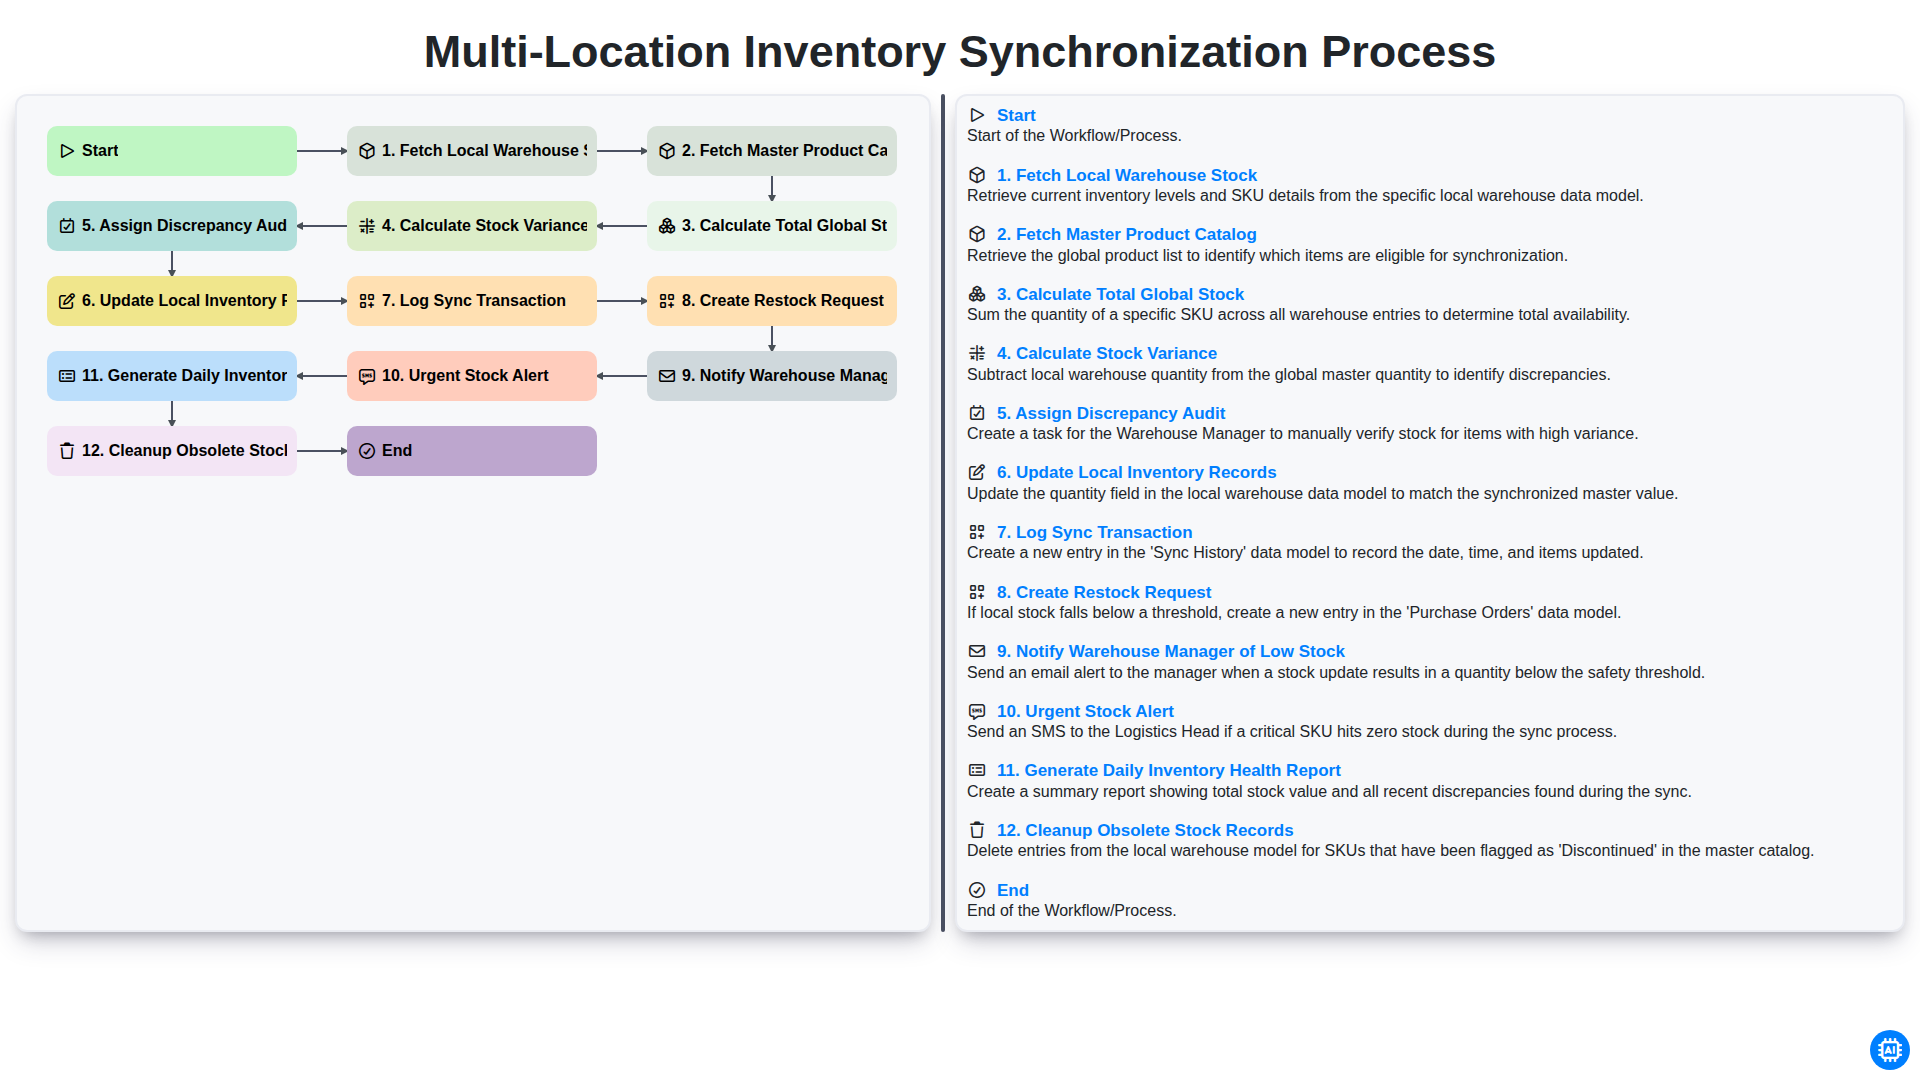Select the purple End node

click(472, 451)
